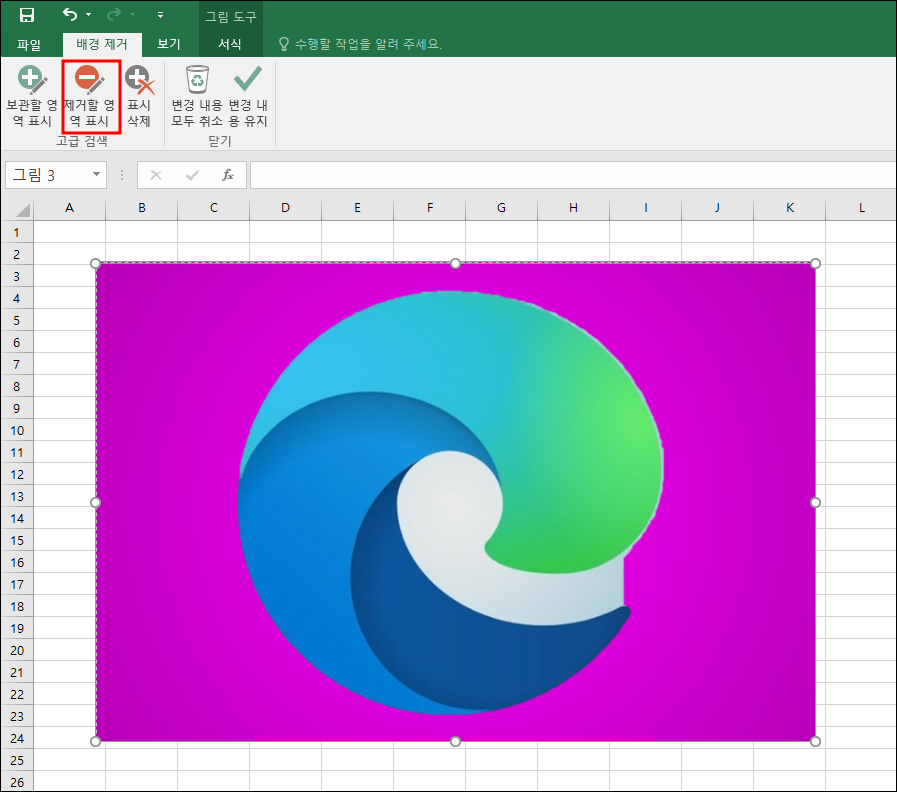The width and height of the screenshot is (897, 792).
Task: Select column K header
Action: point(789,208)
